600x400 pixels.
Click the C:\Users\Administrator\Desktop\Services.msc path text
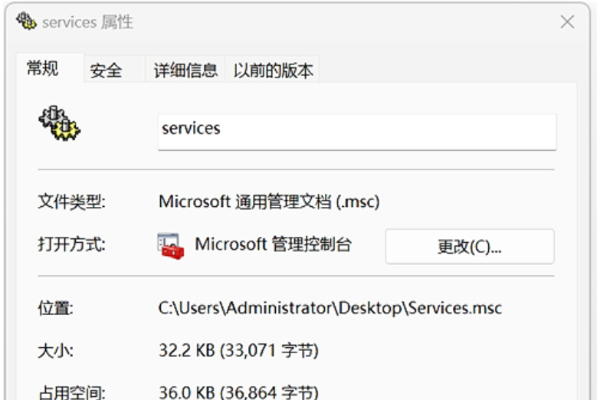click(x=330, y=308)
